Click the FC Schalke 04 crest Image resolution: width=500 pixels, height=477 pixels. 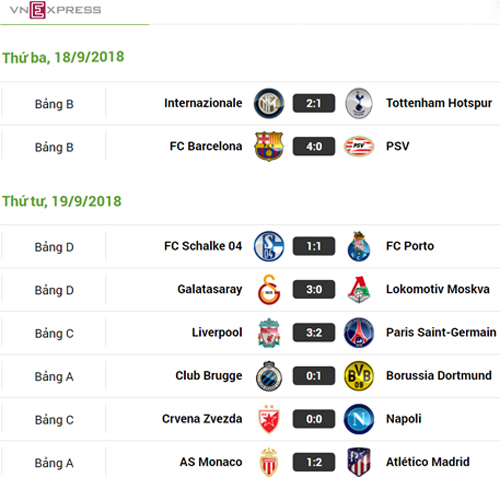click(269, 246)
